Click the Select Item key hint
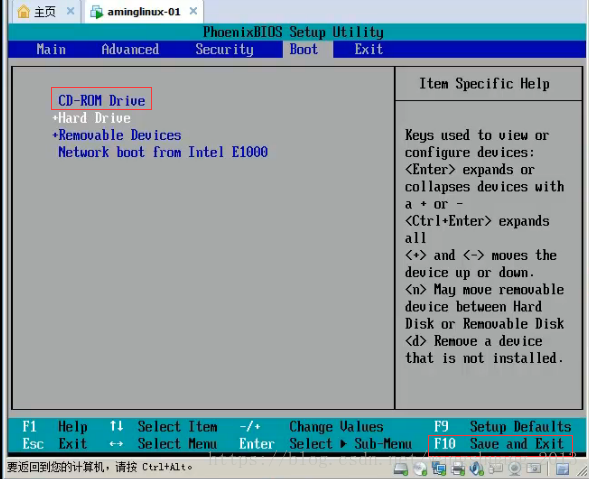589x479 pixels. 164,427
